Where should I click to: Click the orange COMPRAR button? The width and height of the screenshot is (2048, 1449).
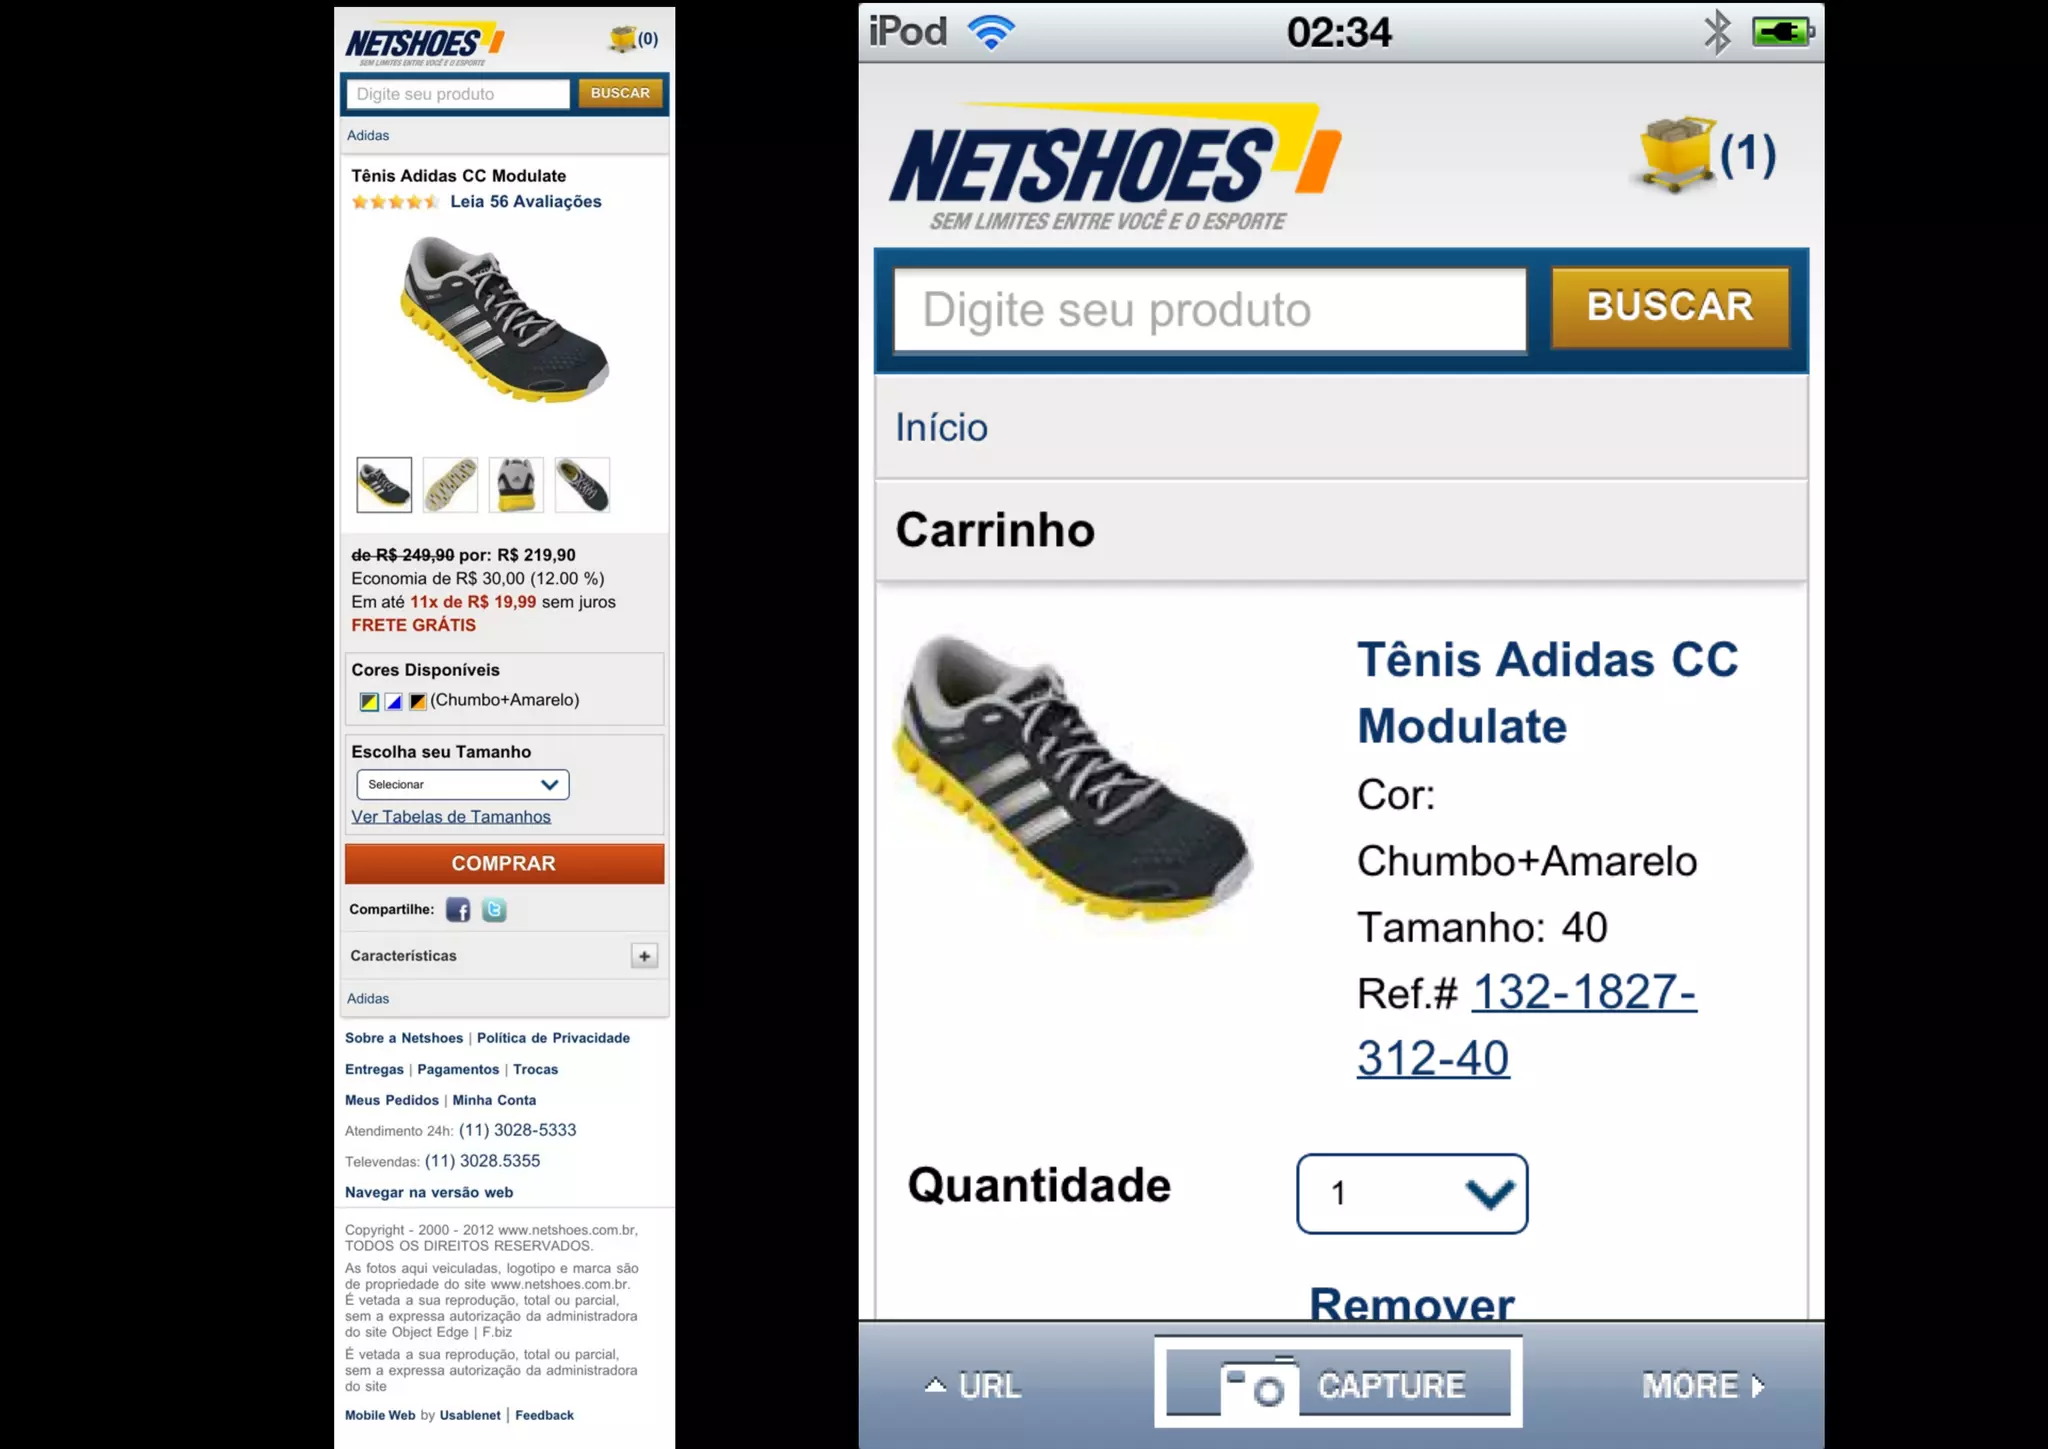click(504, 864)
